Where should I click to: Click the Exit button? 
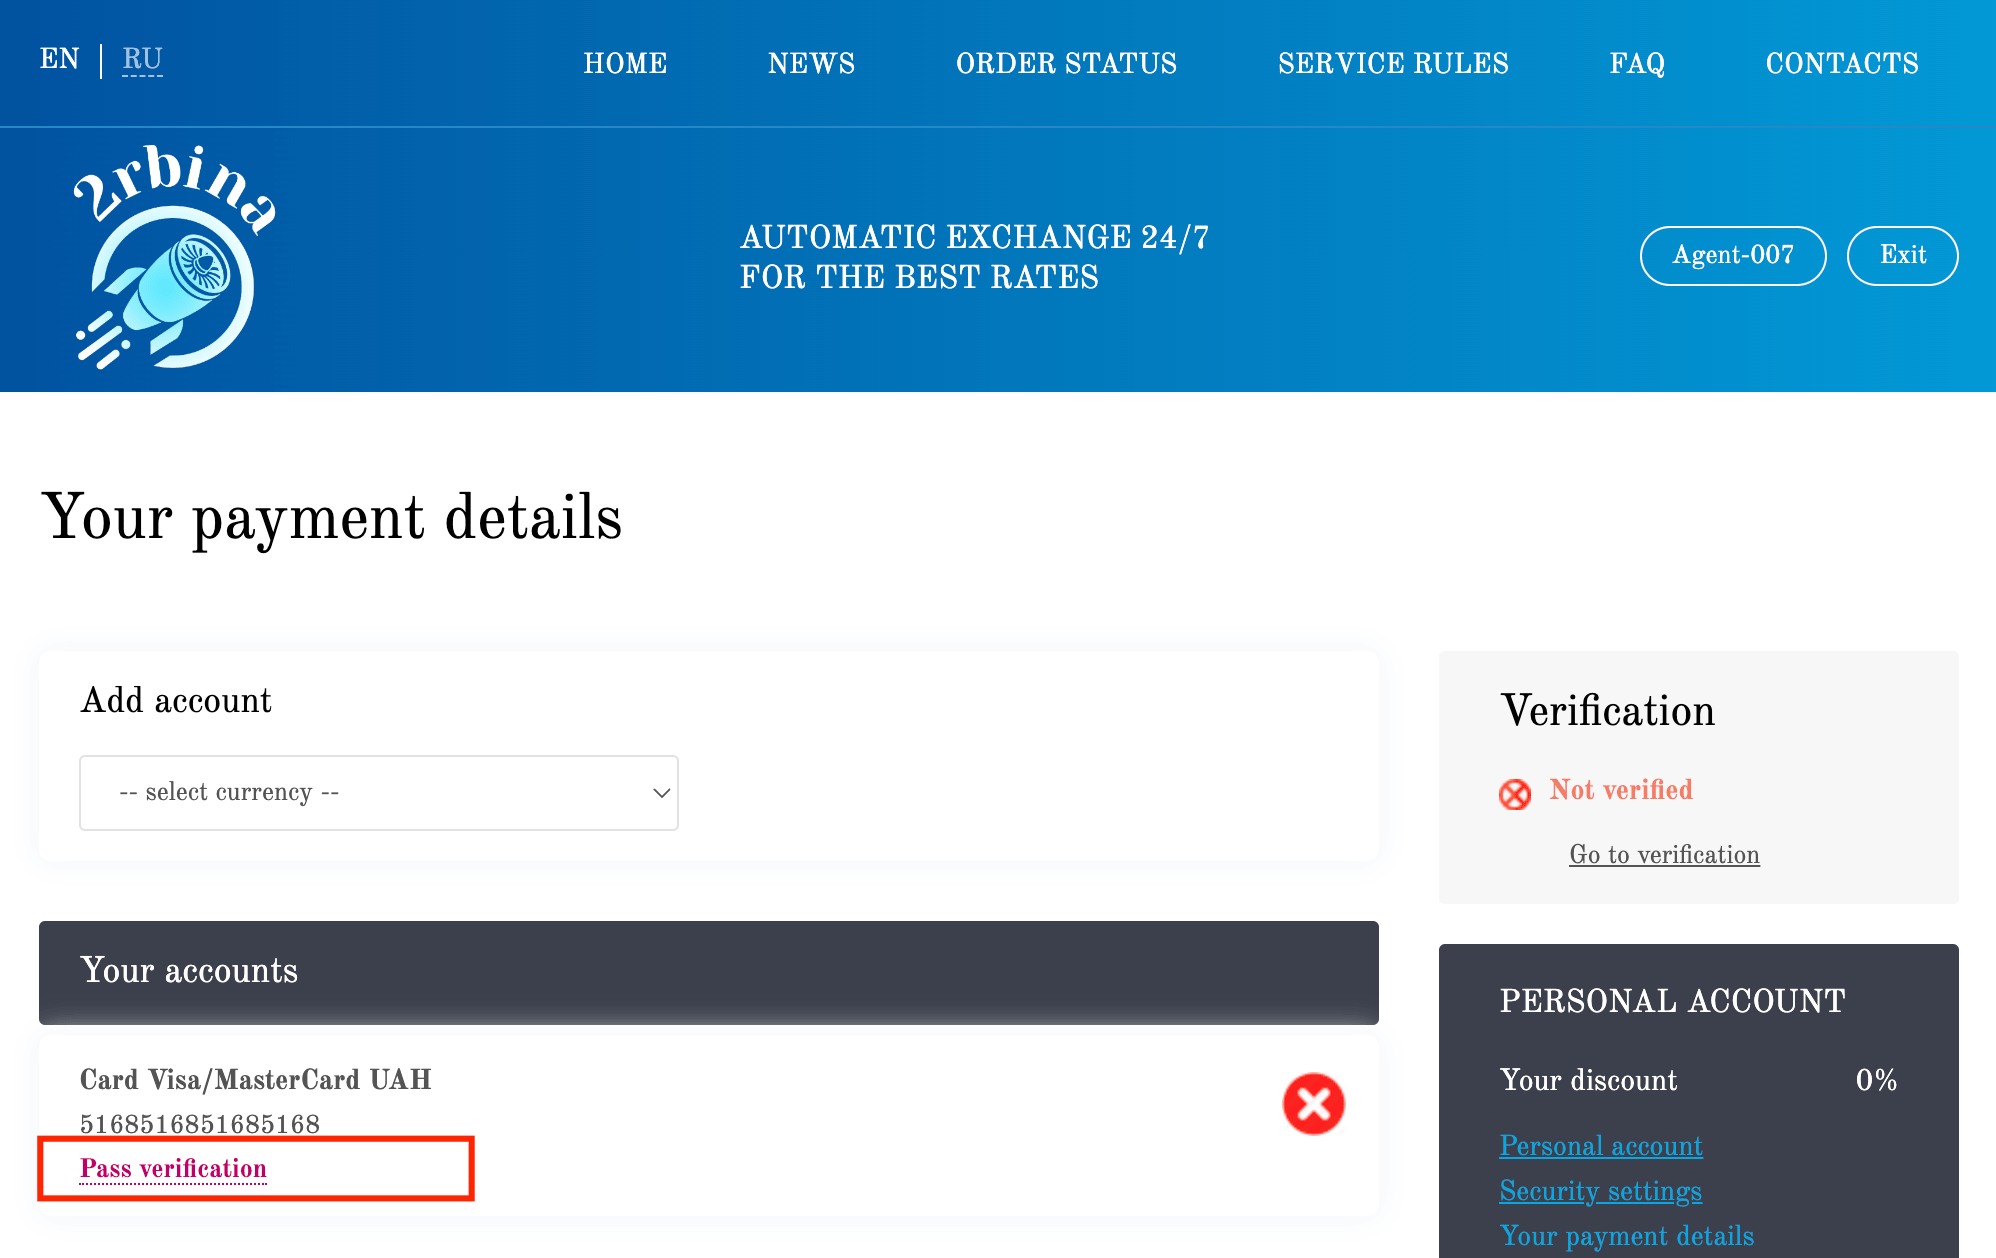[1902, 256]
